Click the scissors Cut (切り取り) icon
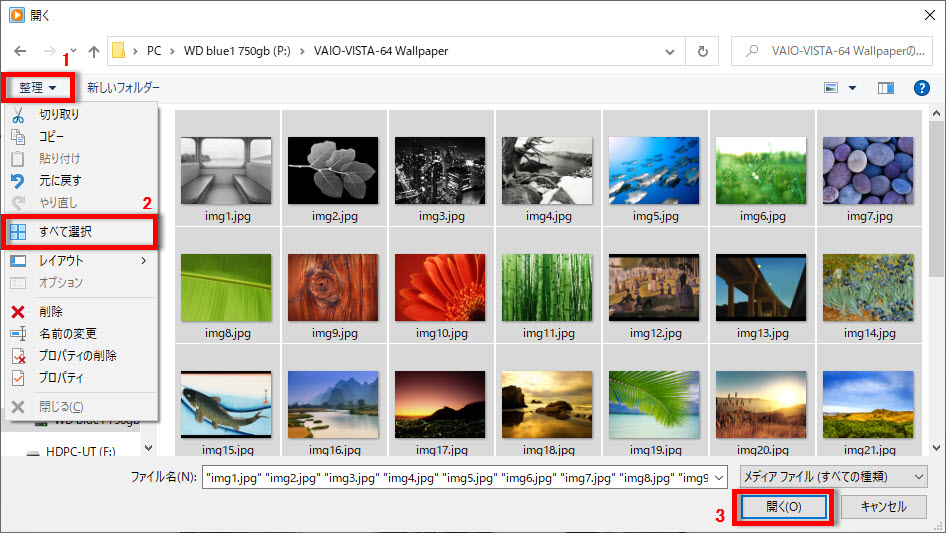Viewport: 946px width, 533px height. coord(17,114)
